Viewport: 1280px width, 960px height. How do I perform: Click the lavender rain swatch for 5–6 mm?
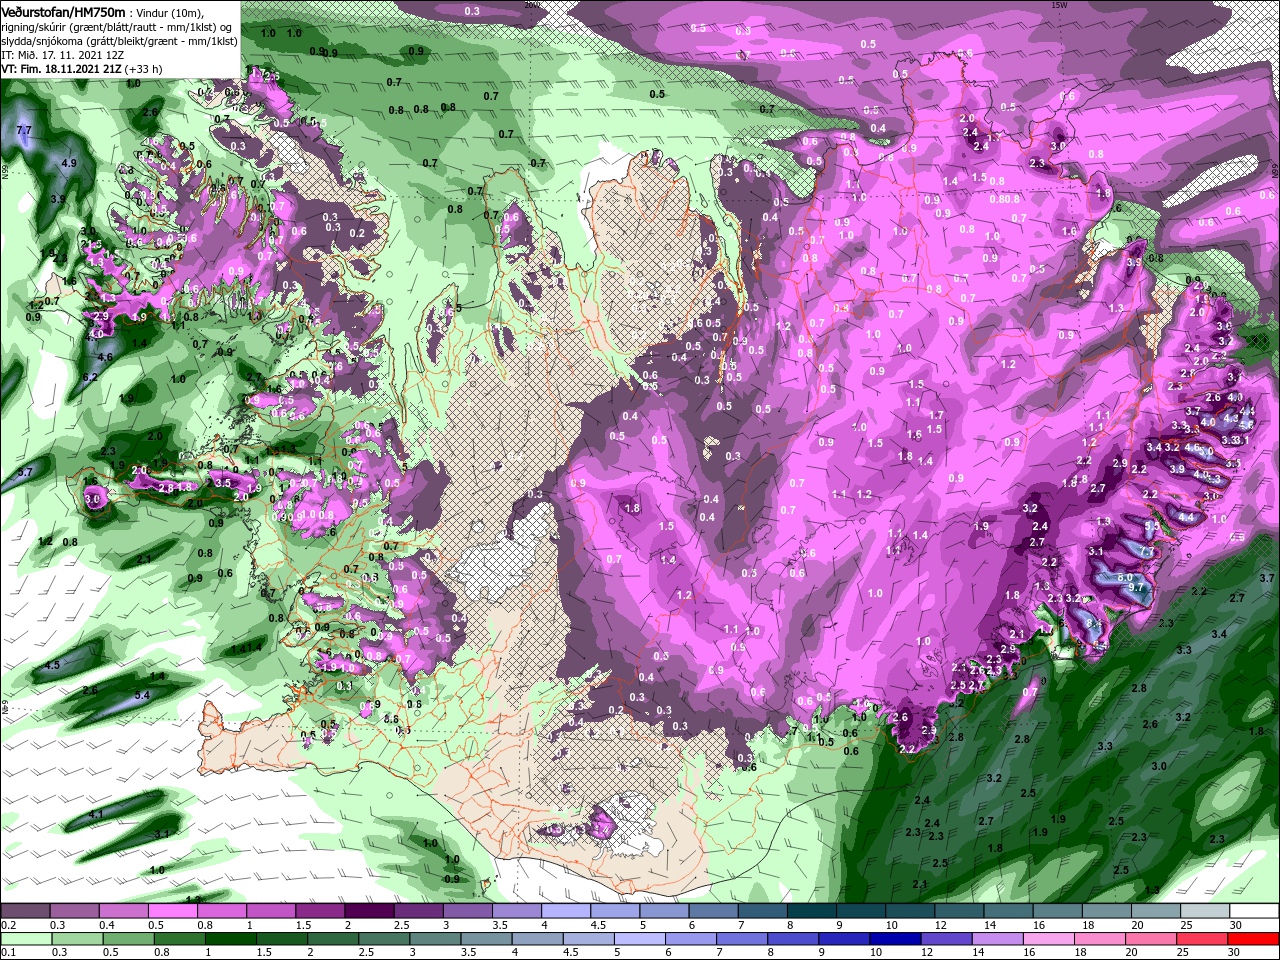639,939
